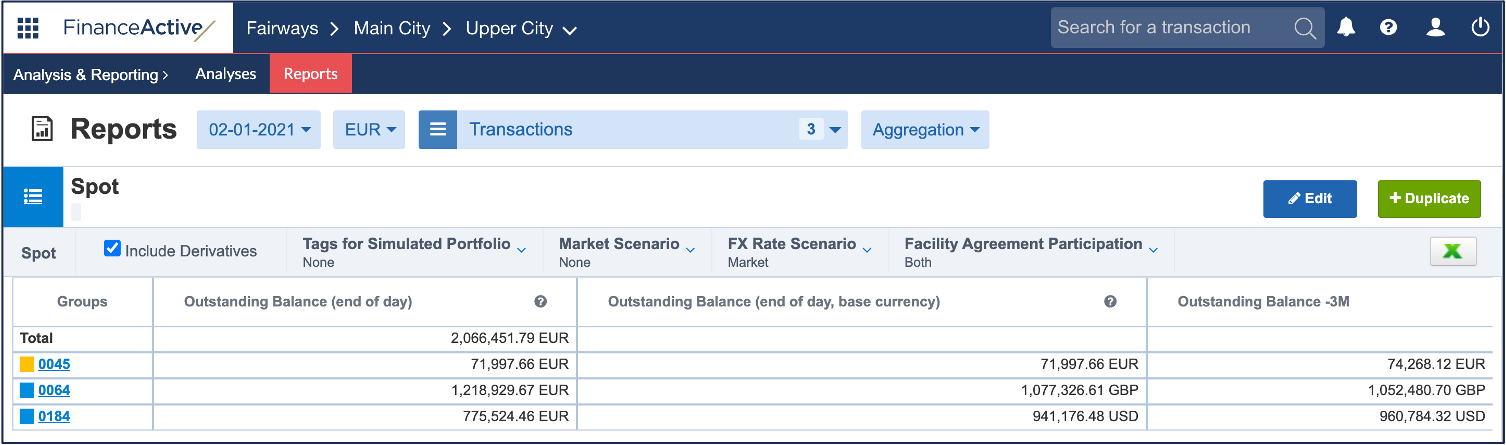
Task: Click the search magnifier icon
Action: coord(1305,28)
